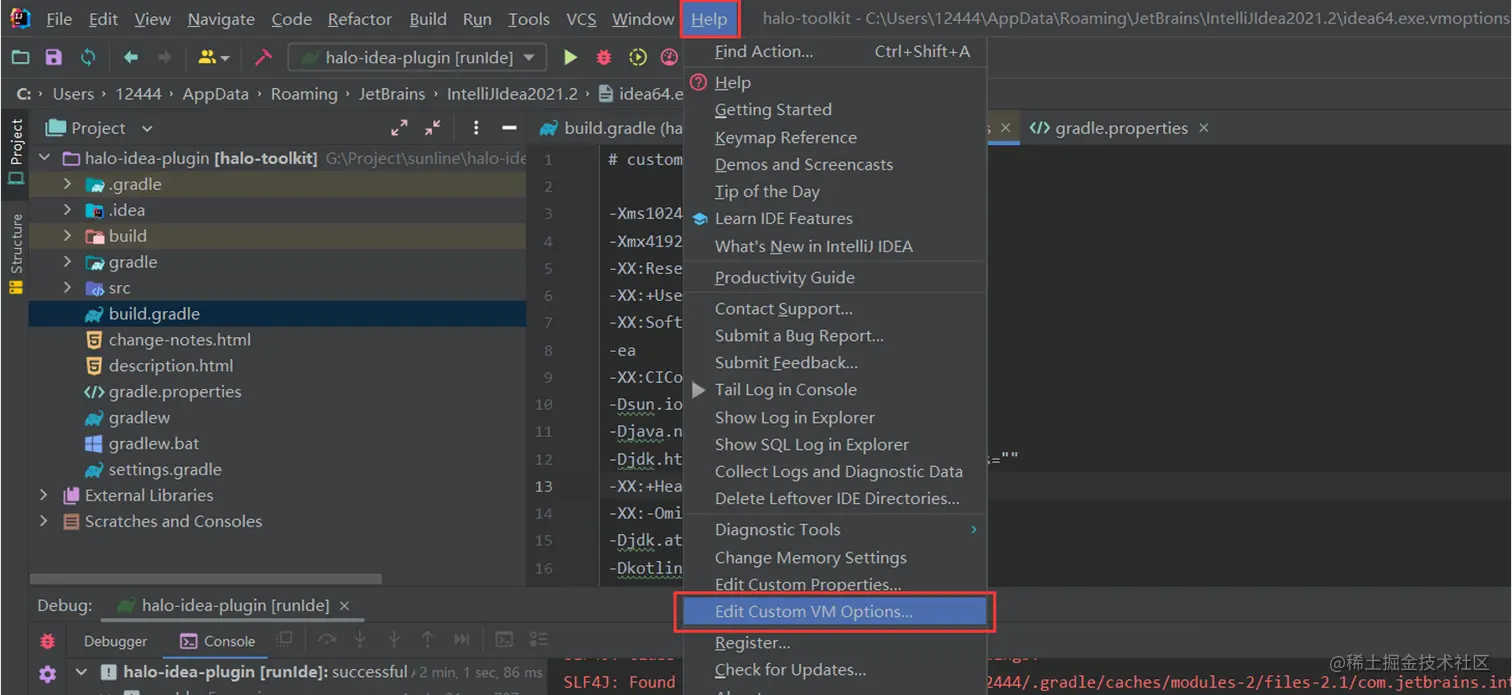Expand the .idea folder
1512x695 pixels.
[x=67, y=210]
